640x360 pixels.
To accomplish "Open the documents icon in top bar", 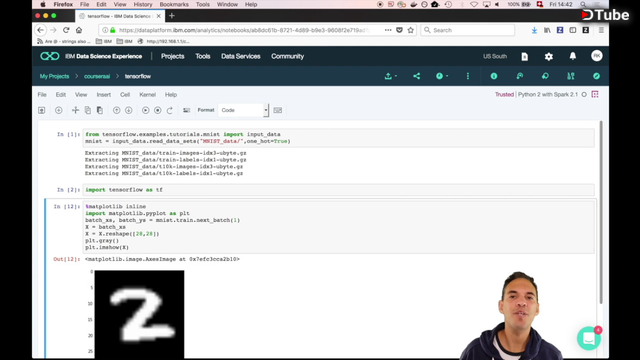I will pos(524,56).
